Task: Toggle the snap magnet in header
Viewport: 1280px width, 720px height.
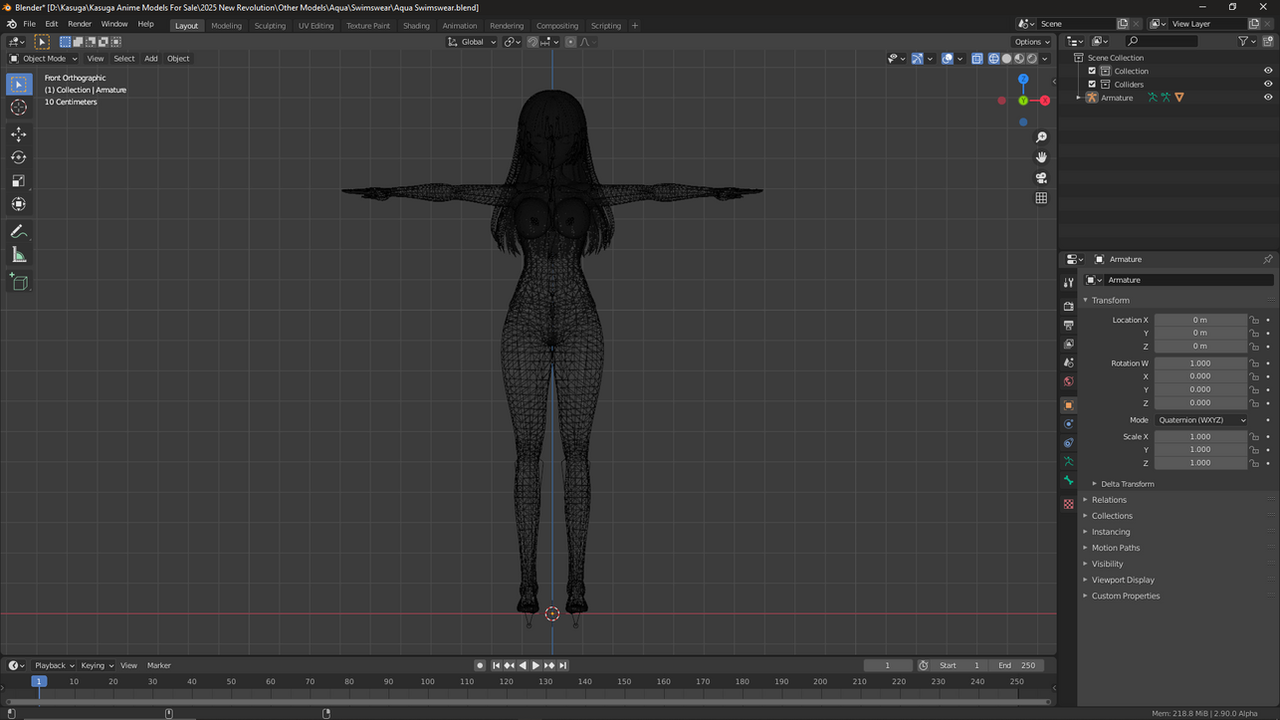Action: coord(533,42)
